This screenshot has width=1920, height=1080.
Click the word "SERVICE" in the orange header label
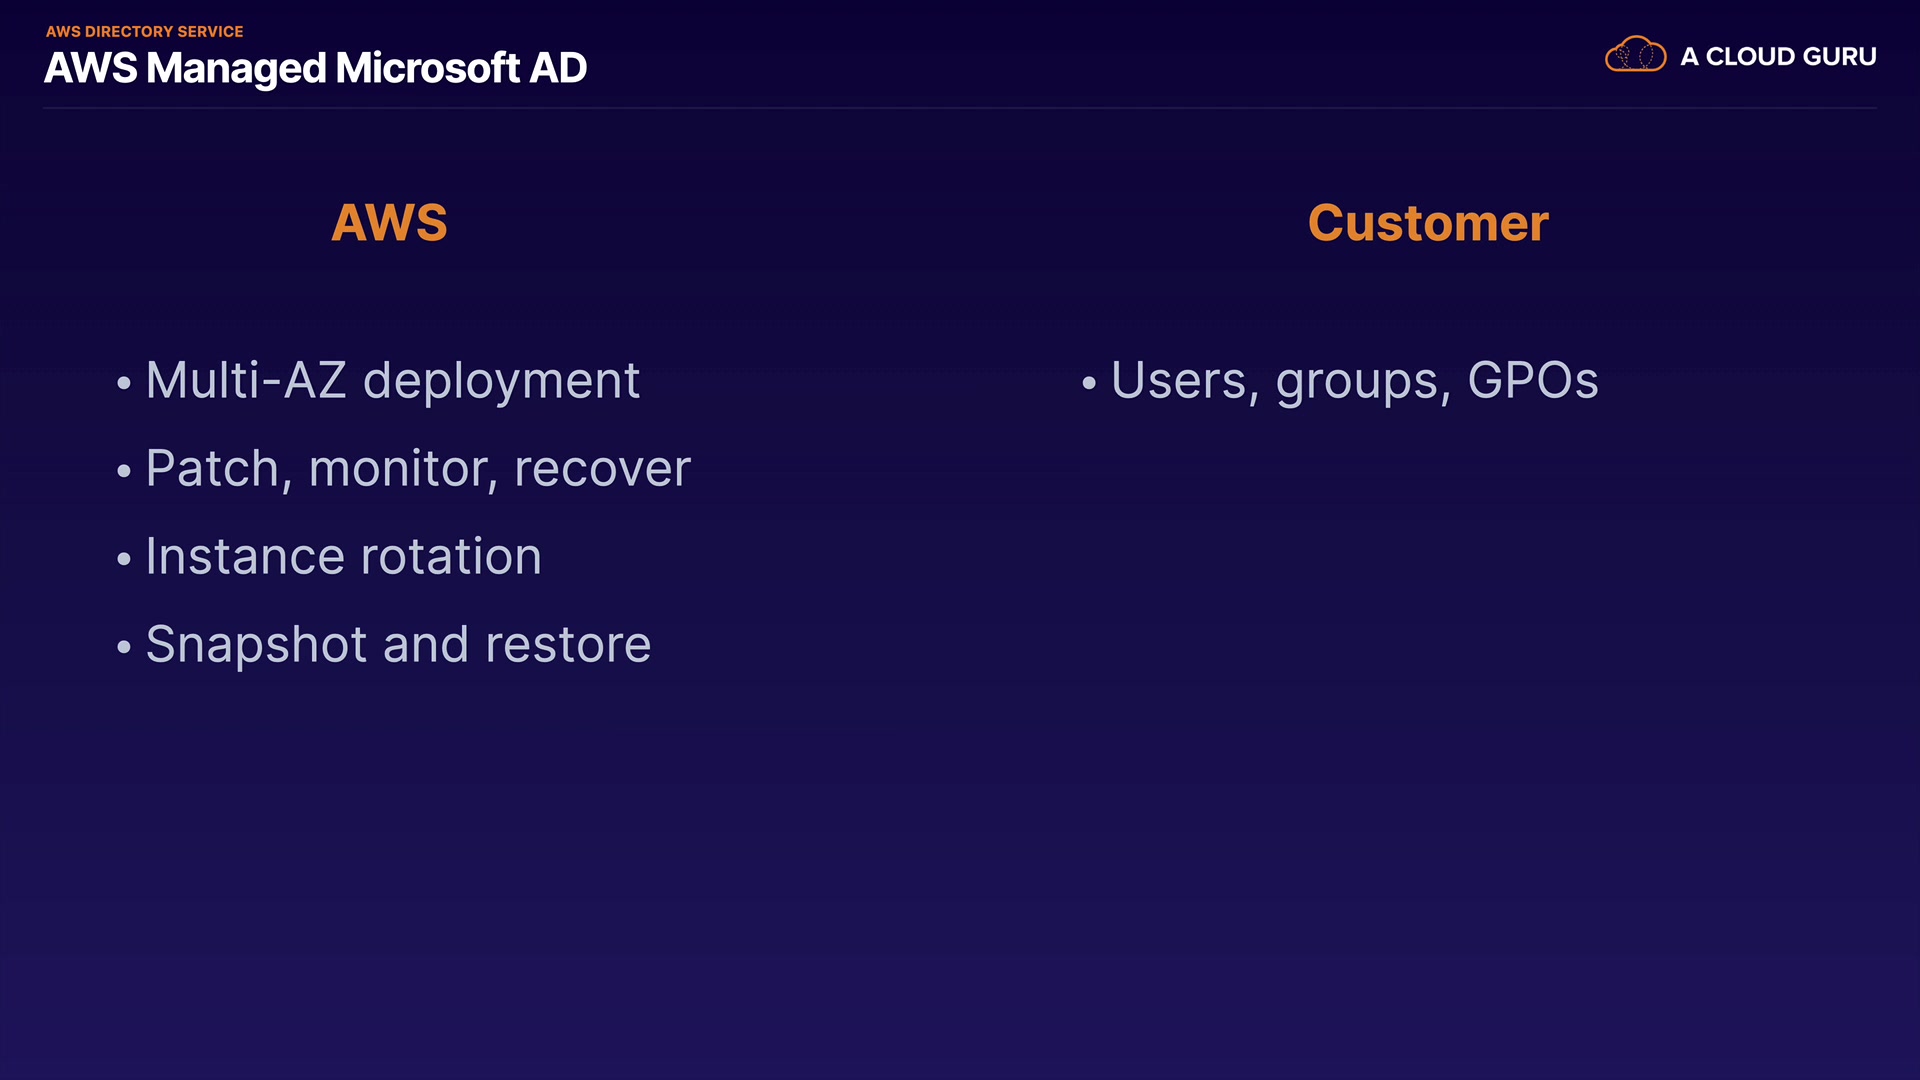(210, 32)
